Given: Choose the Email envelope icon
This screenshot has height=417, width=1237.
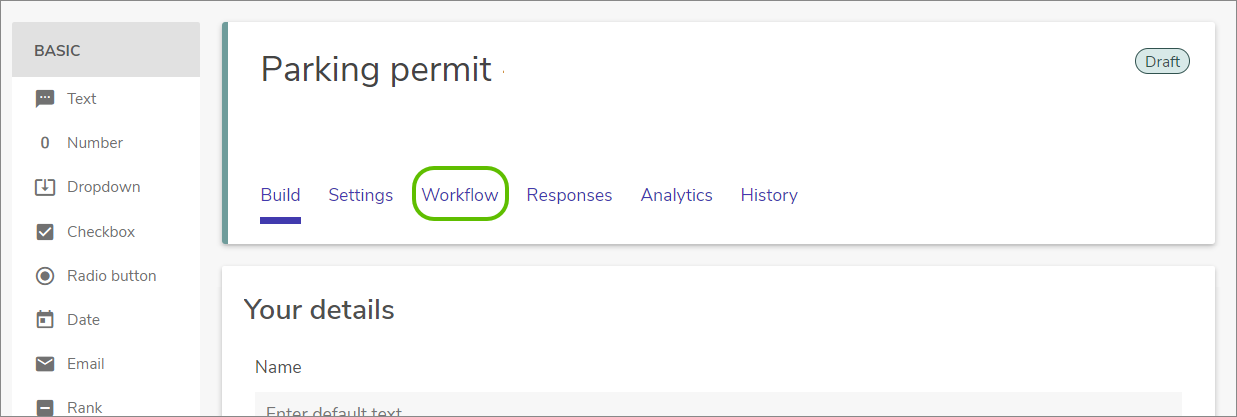Looking at the screenshot, I should tap(44, 364).
